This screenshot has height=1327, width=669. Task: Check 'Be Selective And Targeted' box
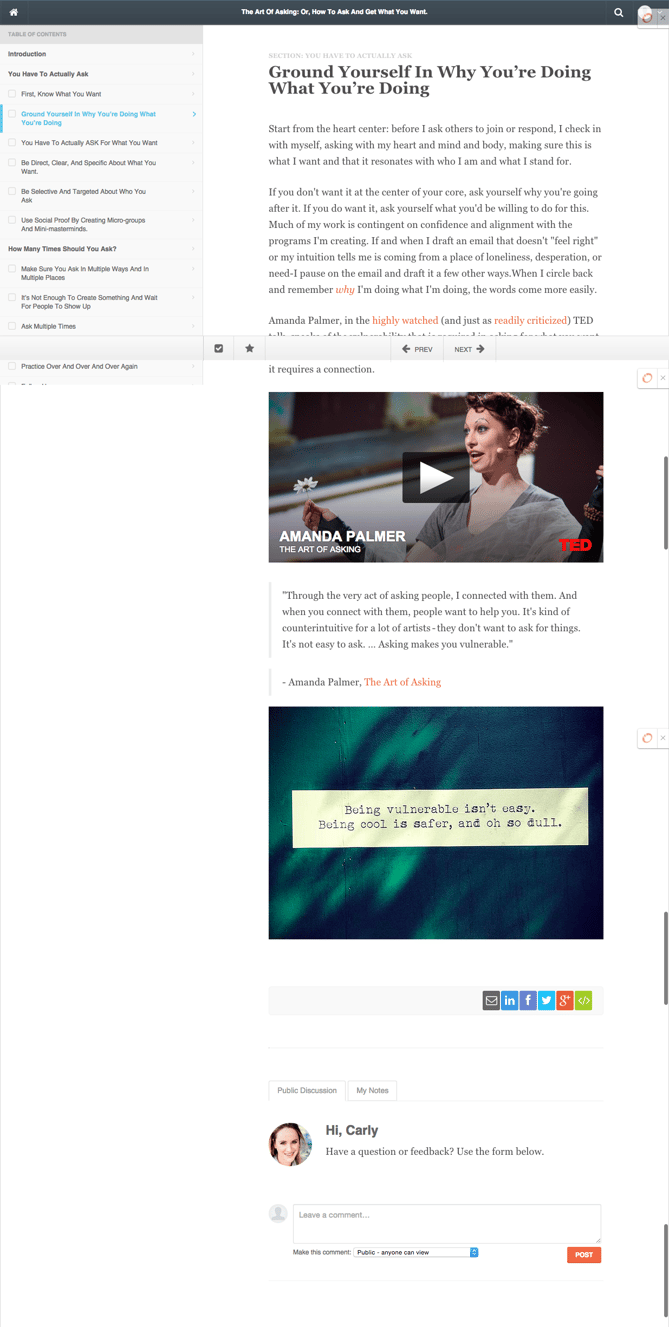12,191
